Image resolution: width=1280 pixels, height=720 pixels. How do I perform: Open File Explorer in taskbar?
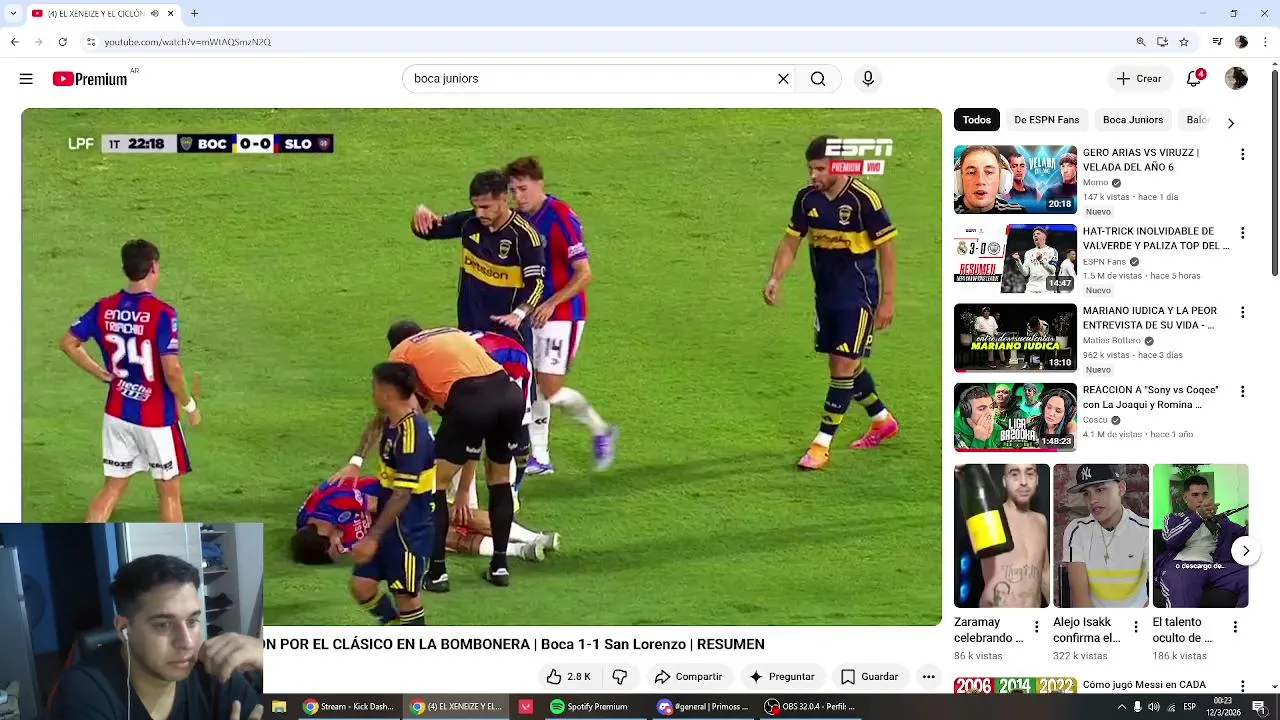coord(279,707)
